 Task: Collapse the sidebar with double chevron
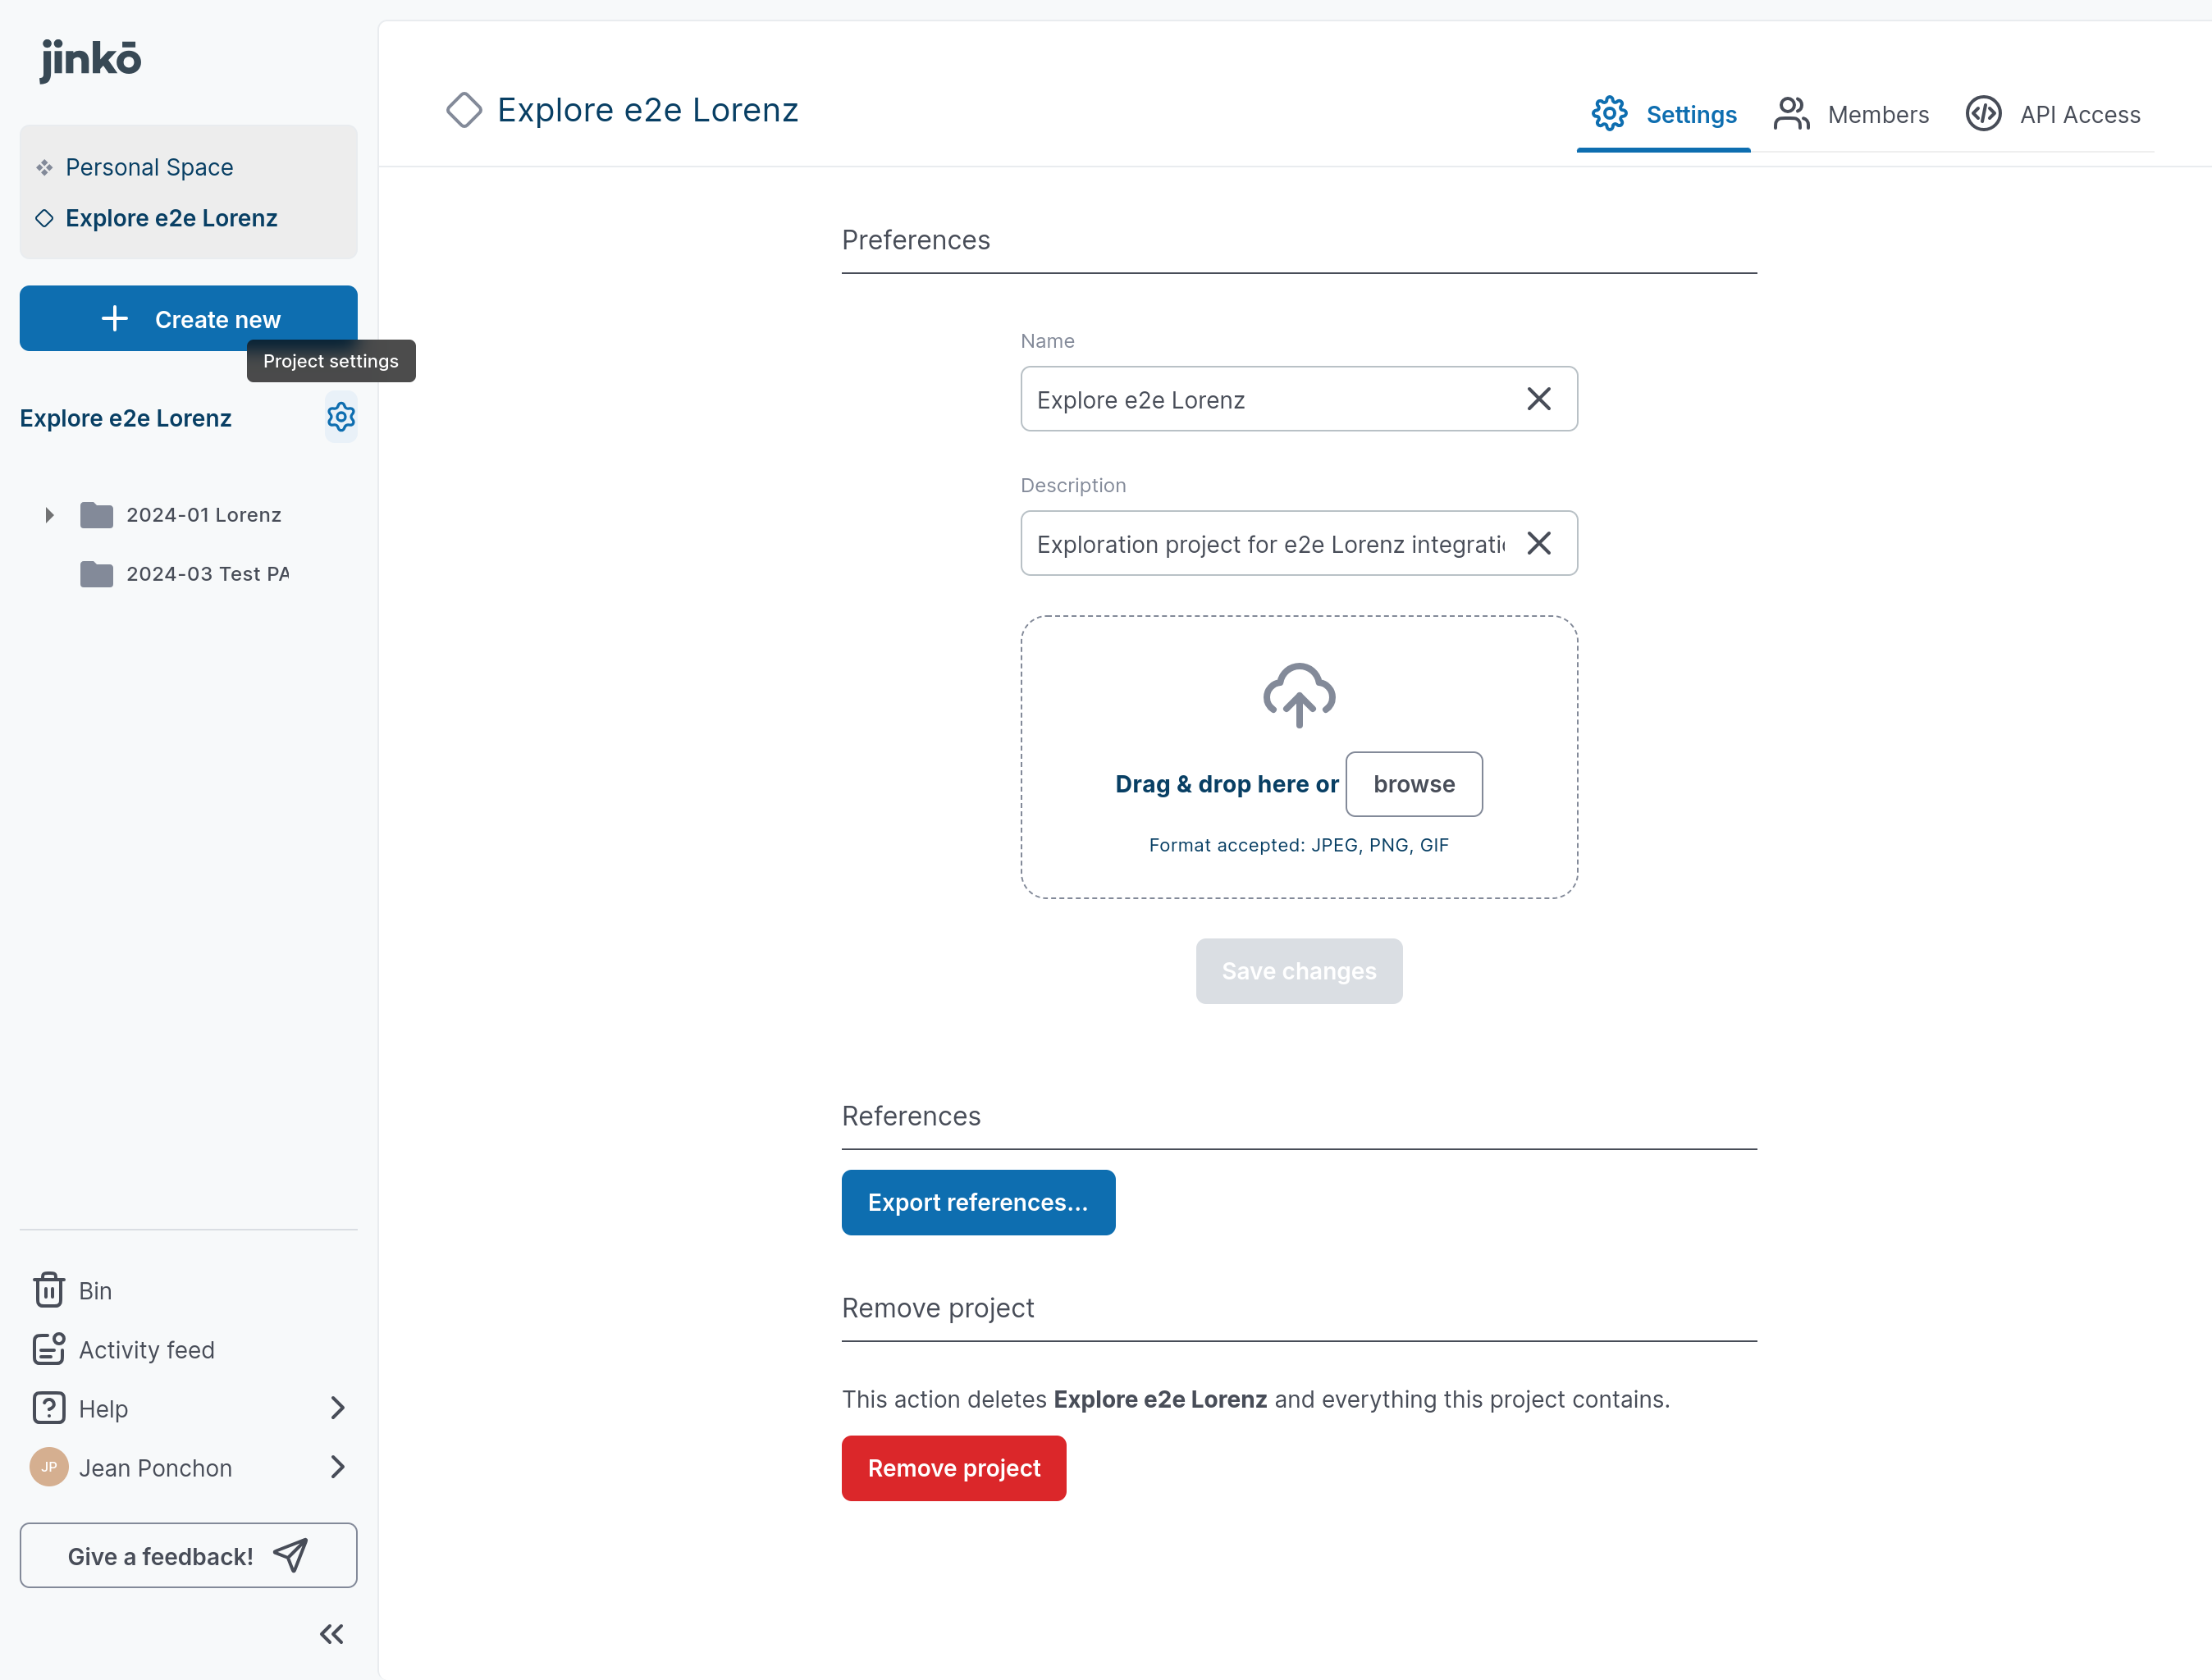[331, 1633]
